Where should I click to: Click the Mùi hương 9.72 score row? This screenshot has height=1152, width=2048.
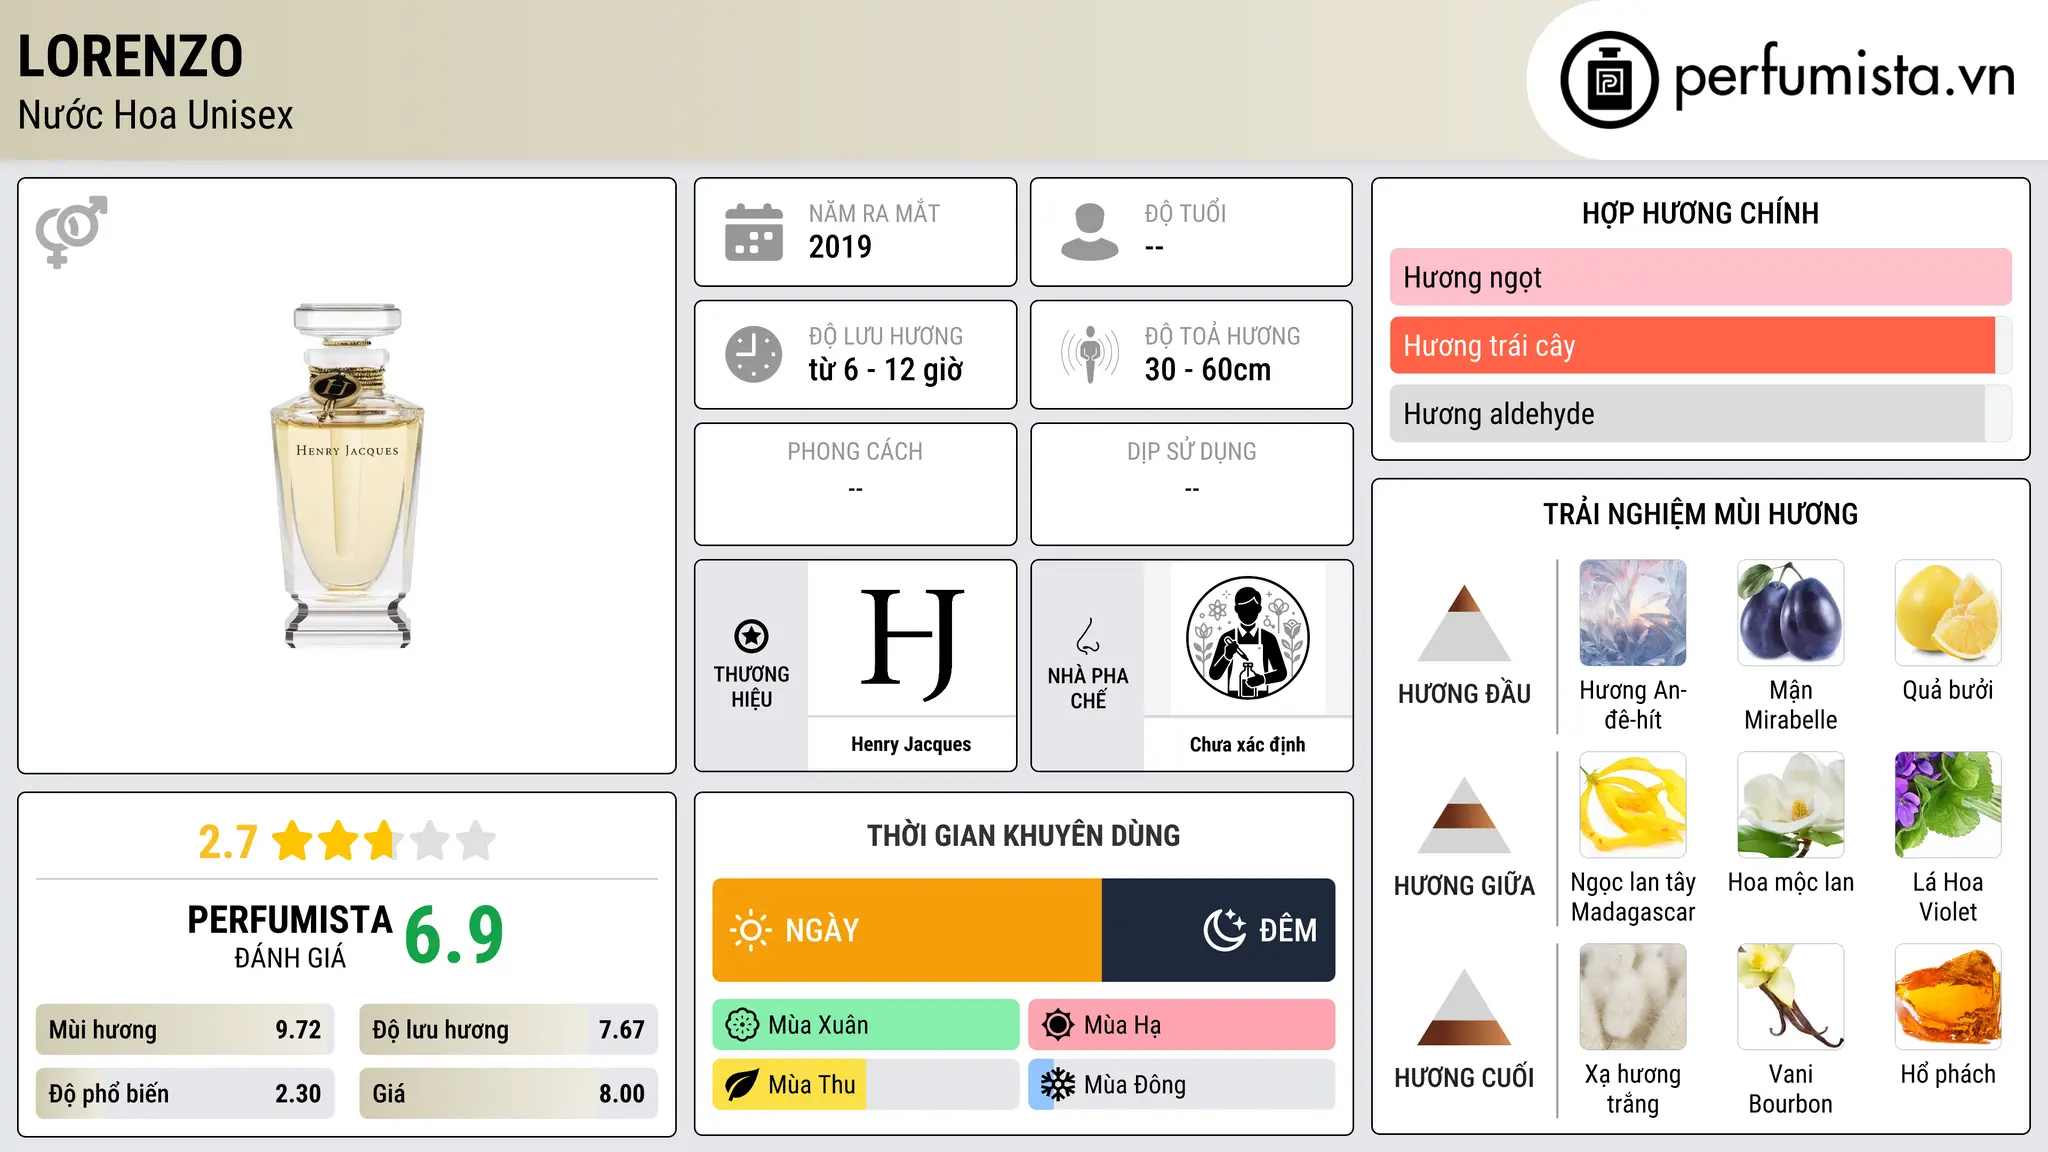point(185,1030)
